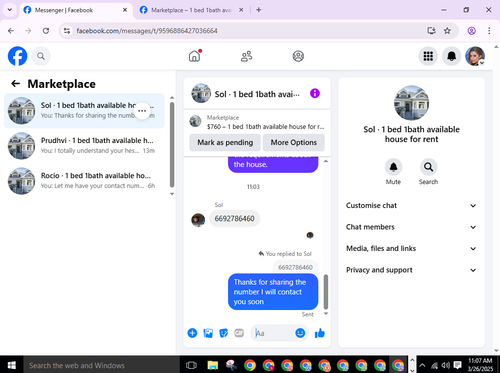Open more actions plus icon in composer

pyautogui.click(x=192, y=333)
